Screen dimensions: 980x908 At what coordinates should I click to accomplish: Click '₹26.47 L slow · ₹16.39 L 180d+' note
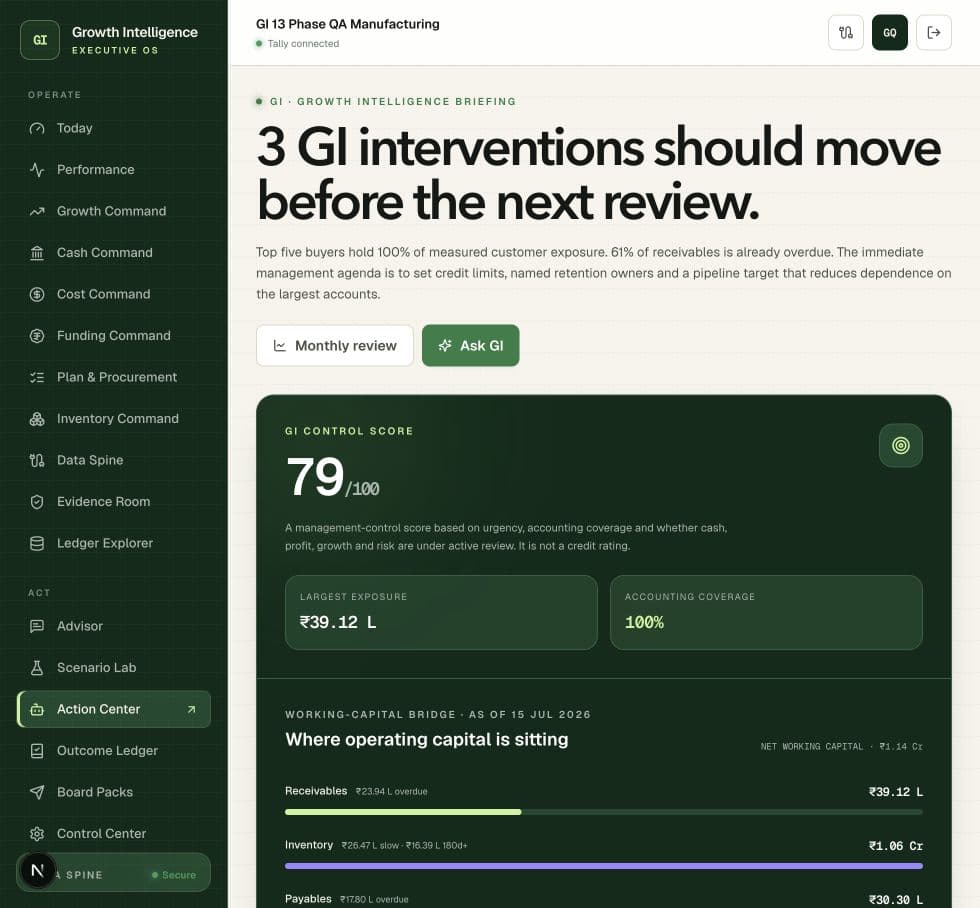(404, 846)
